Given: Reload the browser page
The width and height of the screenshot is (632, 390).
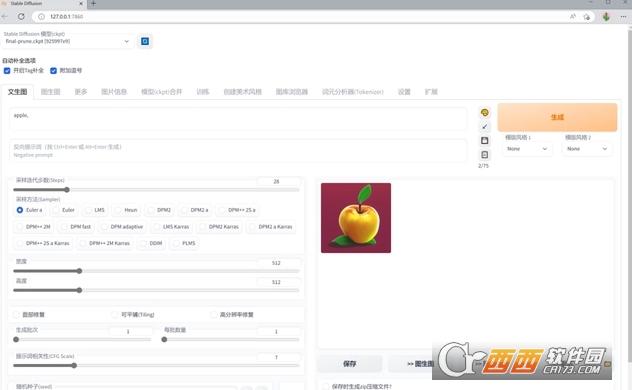Looking at the screenshot, I should [x=21, y=17].
